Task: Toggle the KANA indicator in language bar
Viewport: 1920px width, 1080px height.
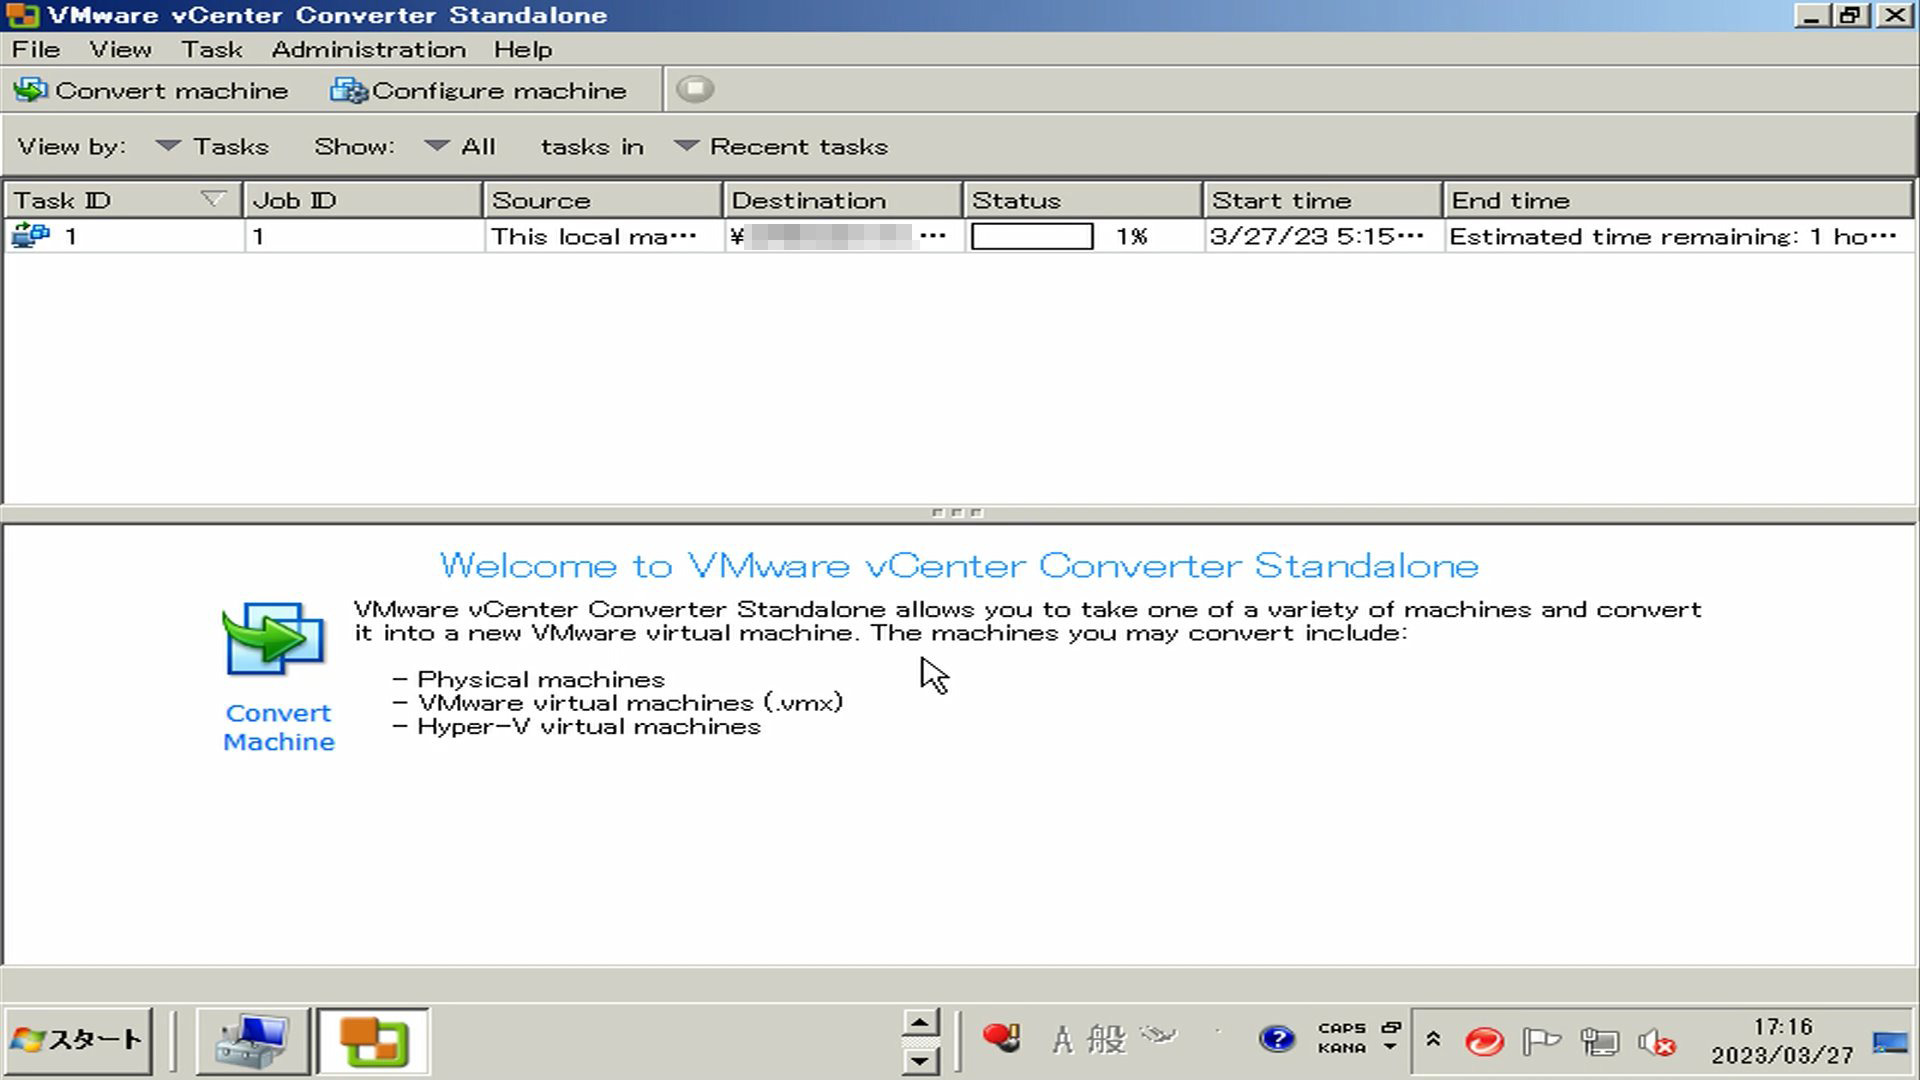Action: pyautogui.click(x=1342, y=1048)
